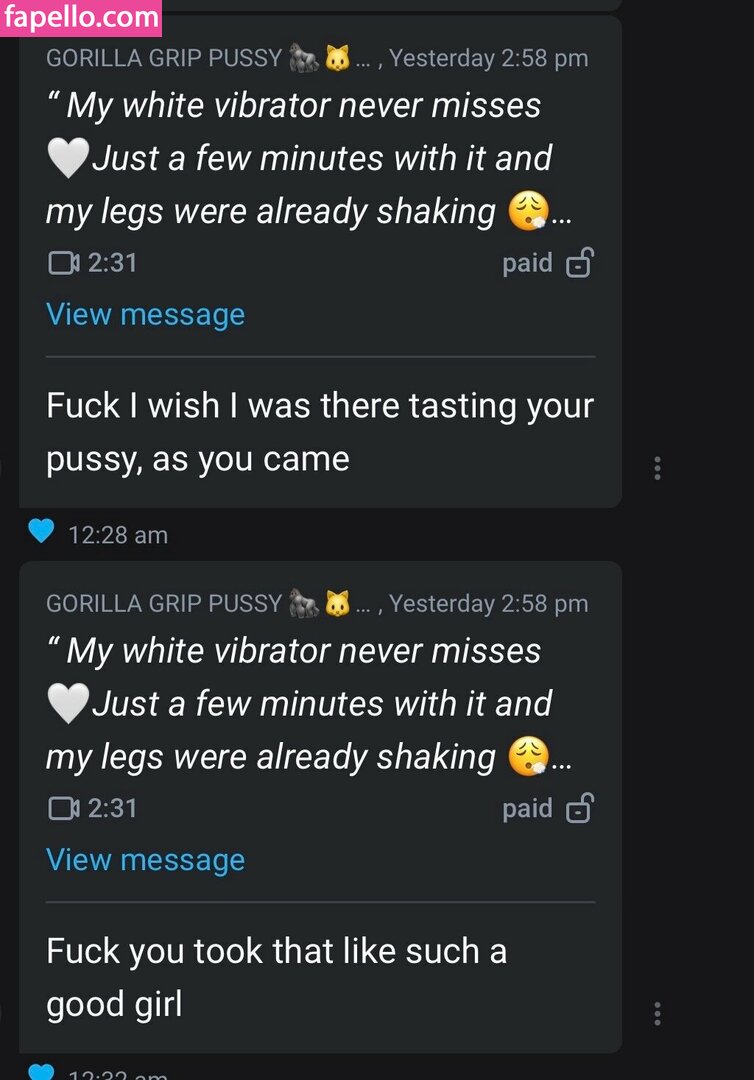The image size is (754, 1080).
Task: Expand three-dot menu beside the "good girl" reply
Action: pos(657,1013)
